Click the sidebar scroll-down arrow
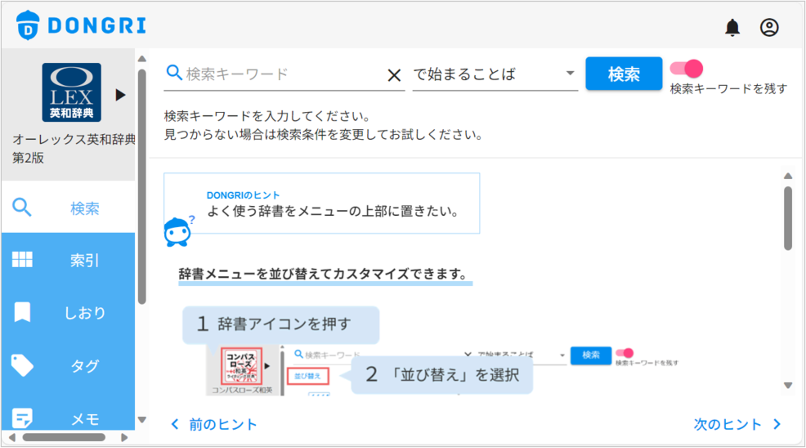 pyautogui.click(x=142, y=420)
